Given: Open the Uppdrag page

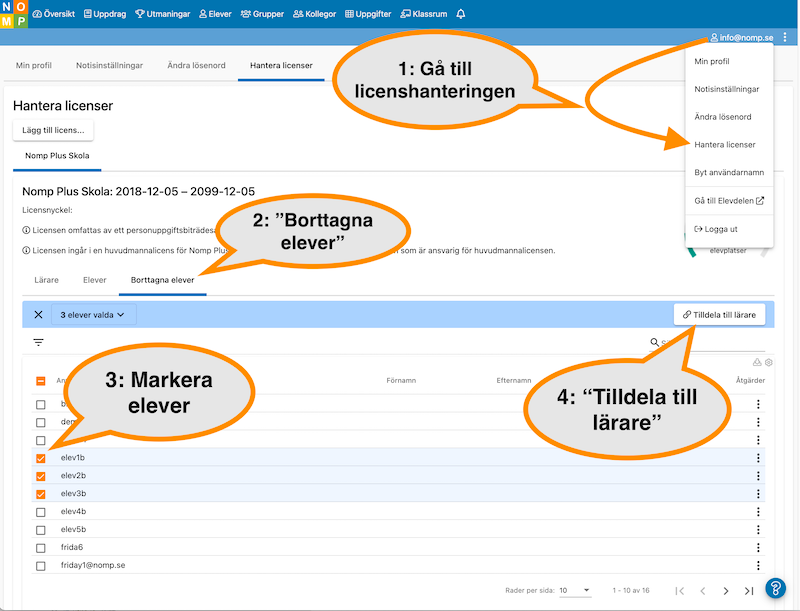Looking at the screenshot, I should [x=105, y=14].
